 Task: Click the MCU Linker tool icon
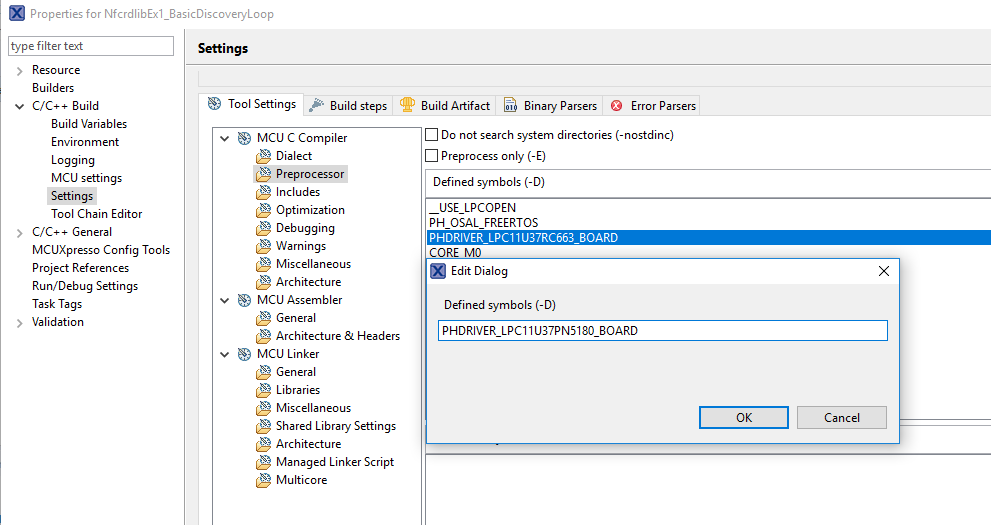pos(244,354)
